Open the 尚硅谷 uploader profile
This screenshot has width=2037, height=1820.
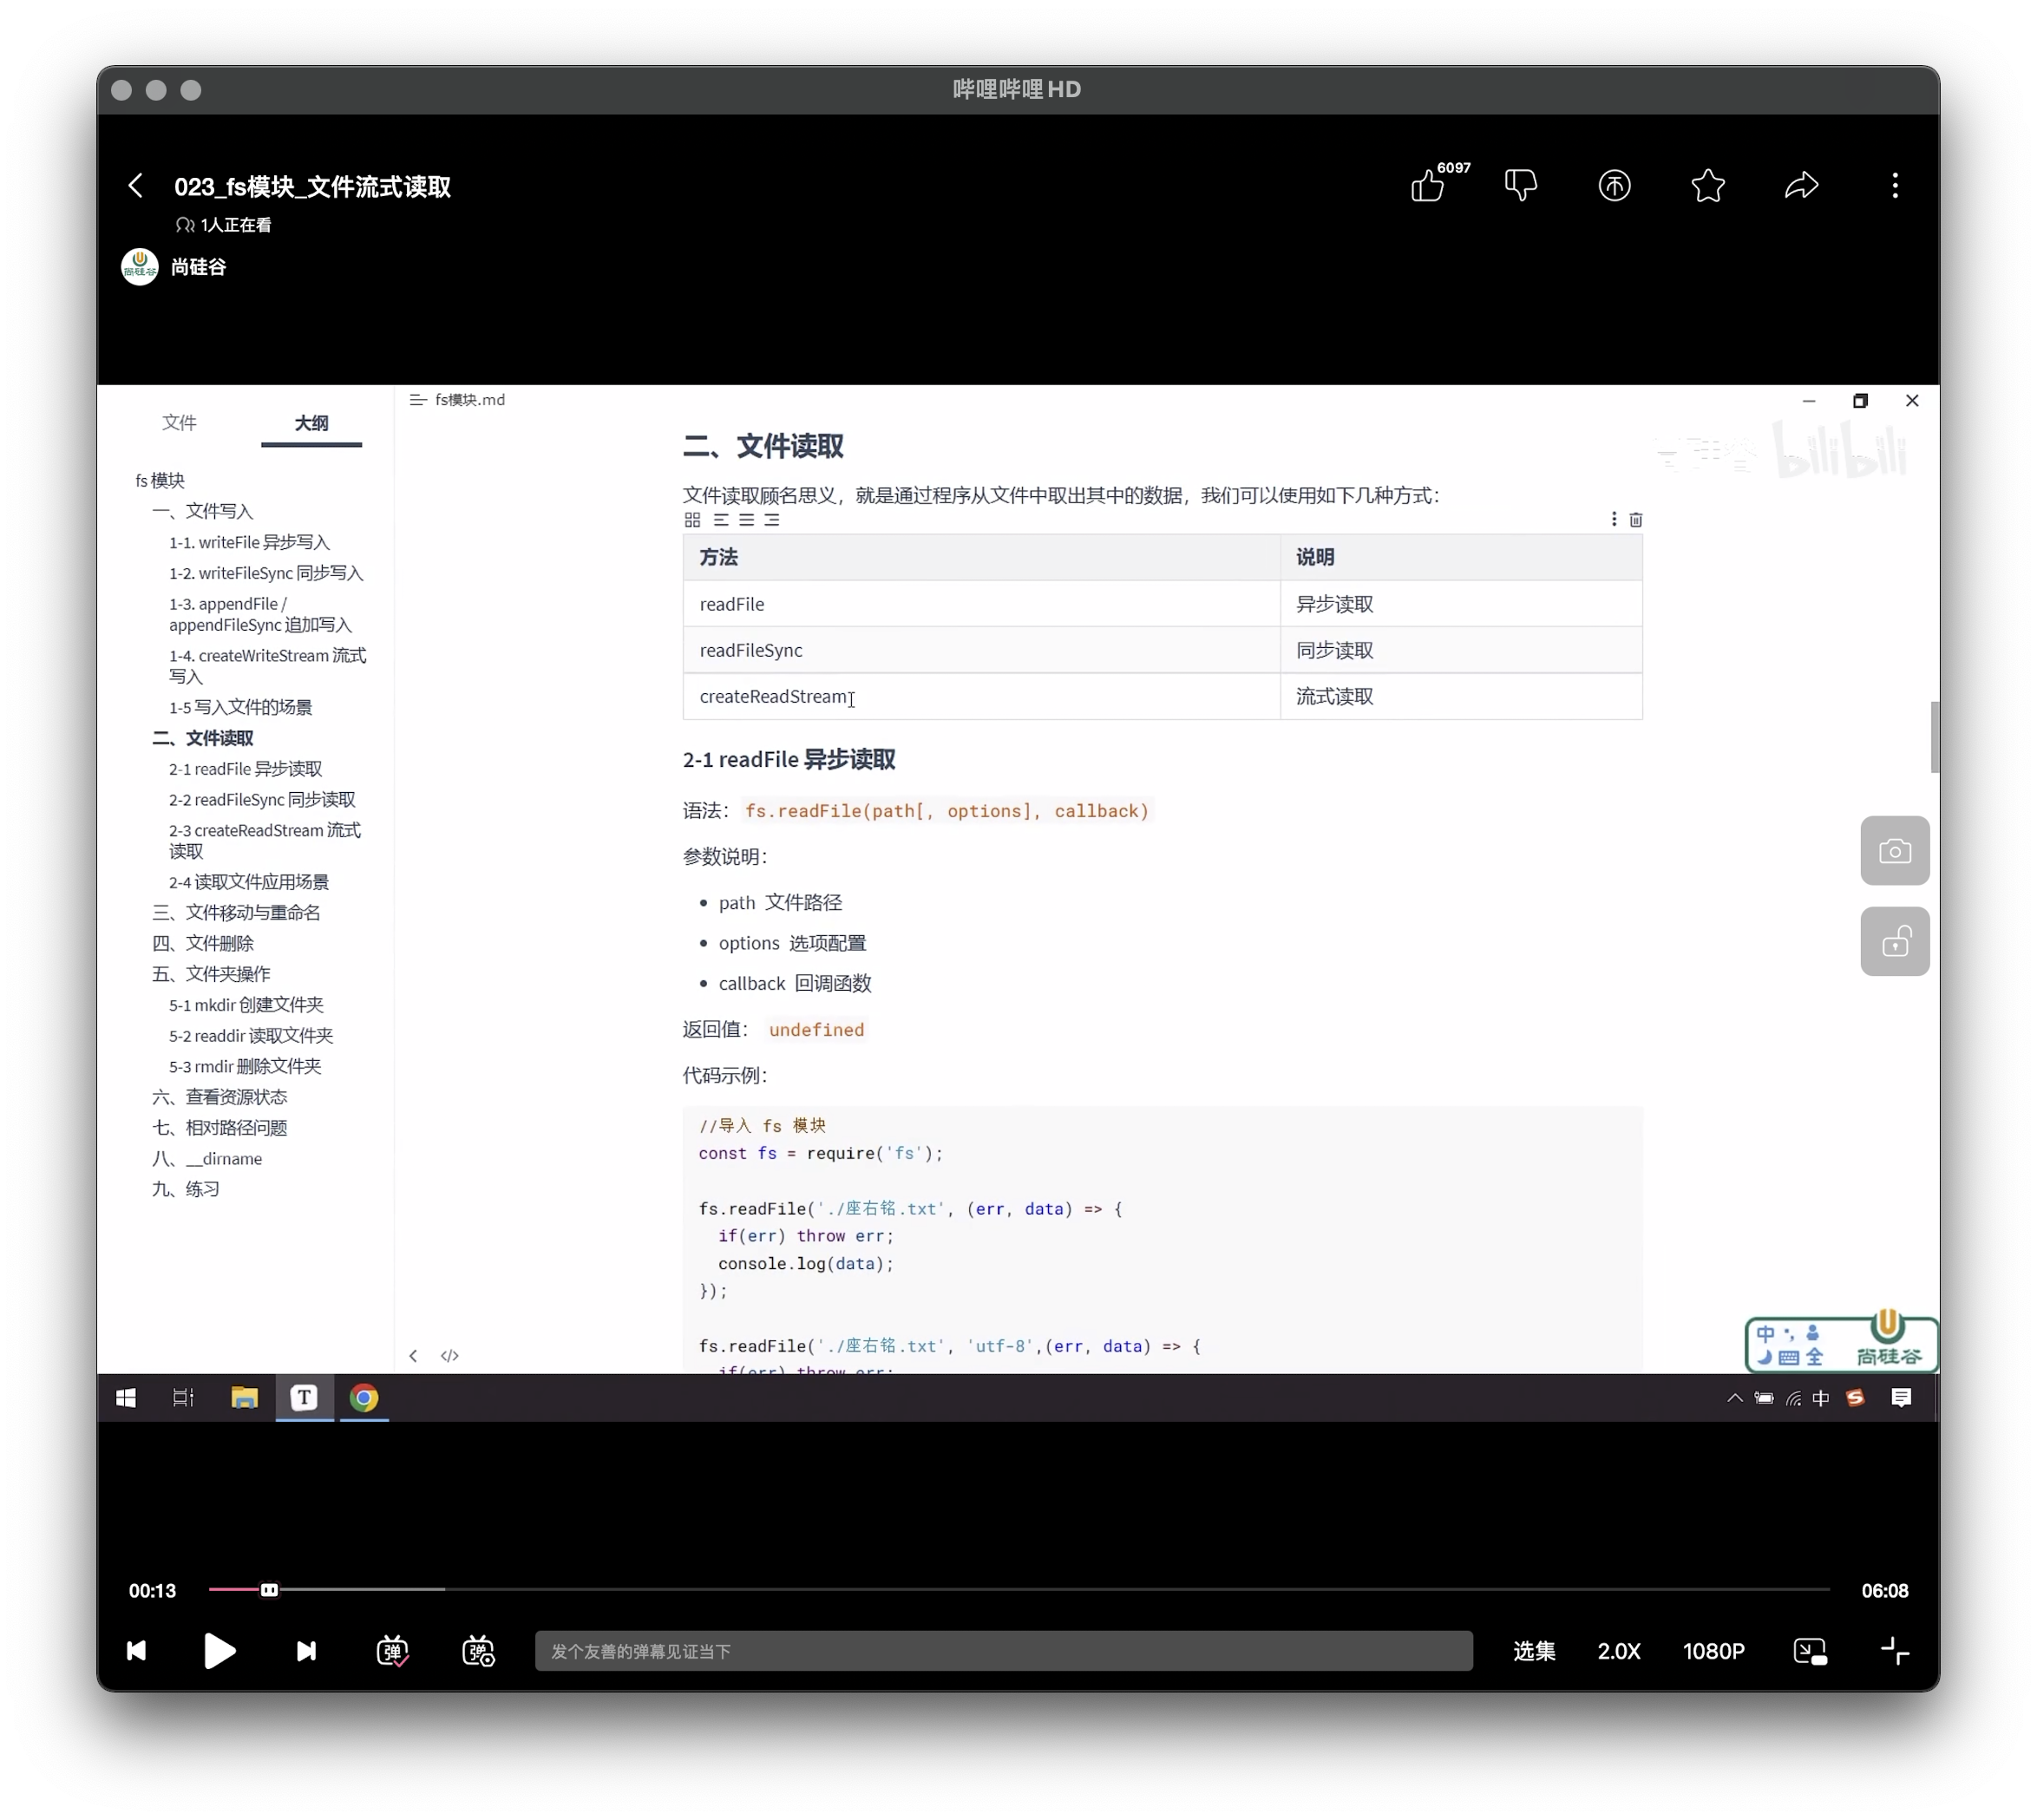click(x=198, y=267)
